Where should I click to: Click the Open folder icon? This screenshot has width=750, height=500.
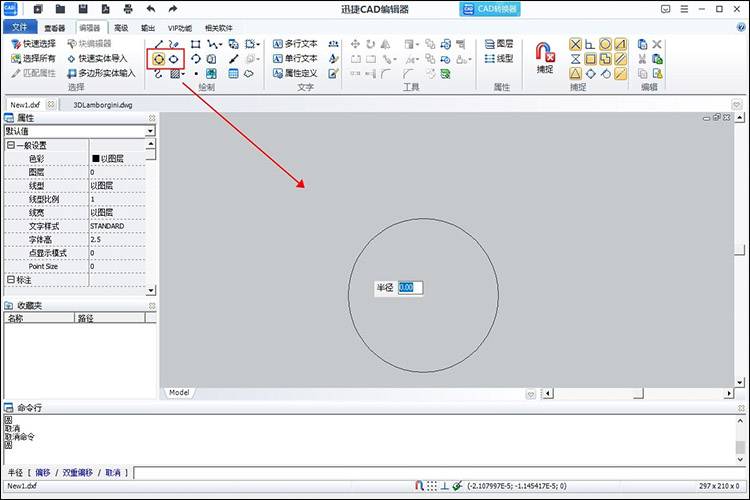point(60,9)
